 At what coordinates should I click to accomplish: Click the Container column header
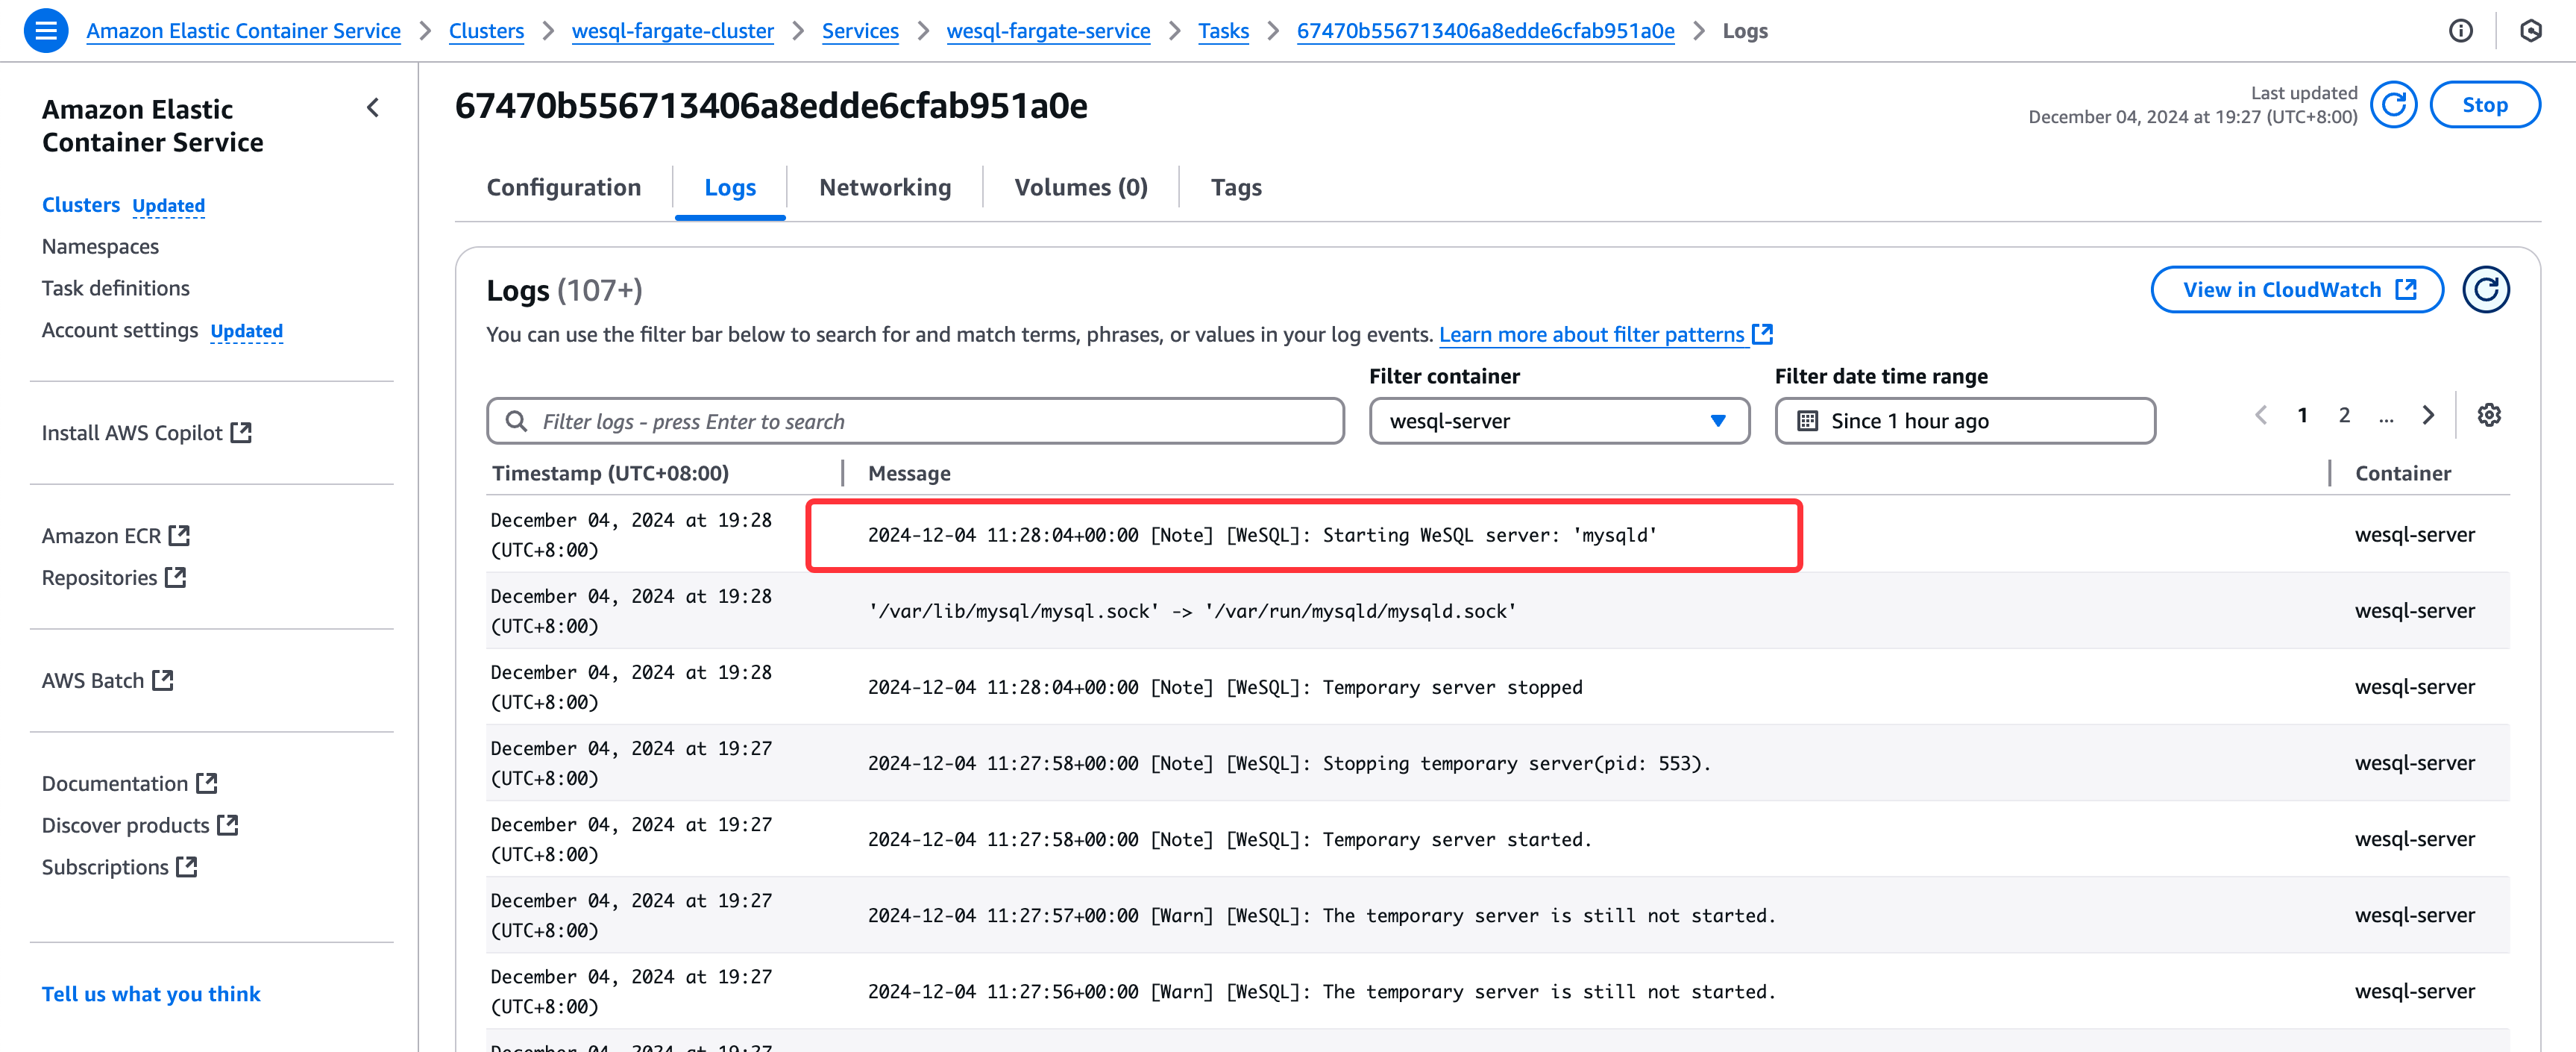click(x=2402, y=474)
